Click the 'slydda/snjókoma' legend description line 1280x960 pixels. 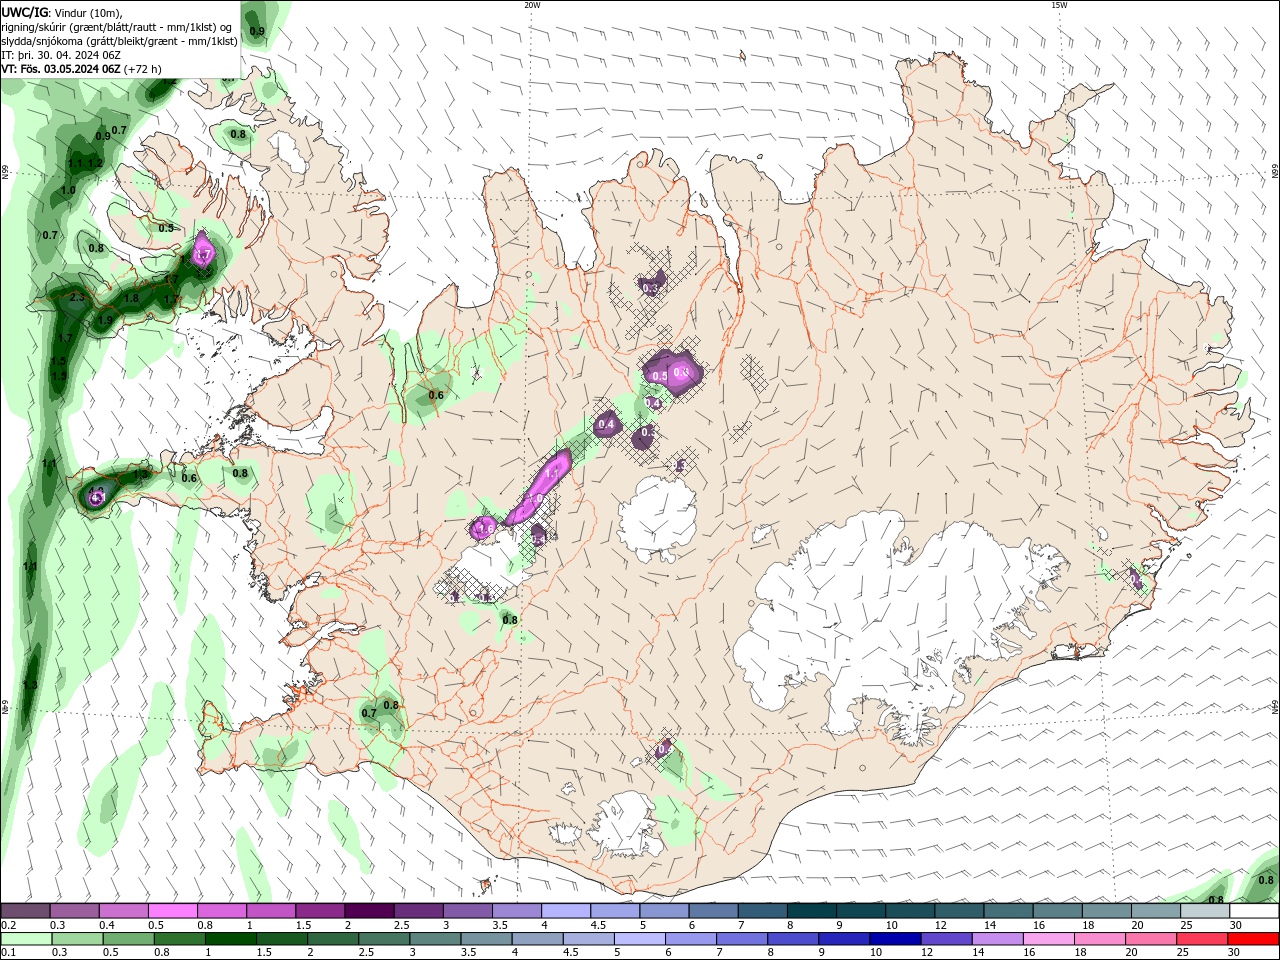click(119, 41)
